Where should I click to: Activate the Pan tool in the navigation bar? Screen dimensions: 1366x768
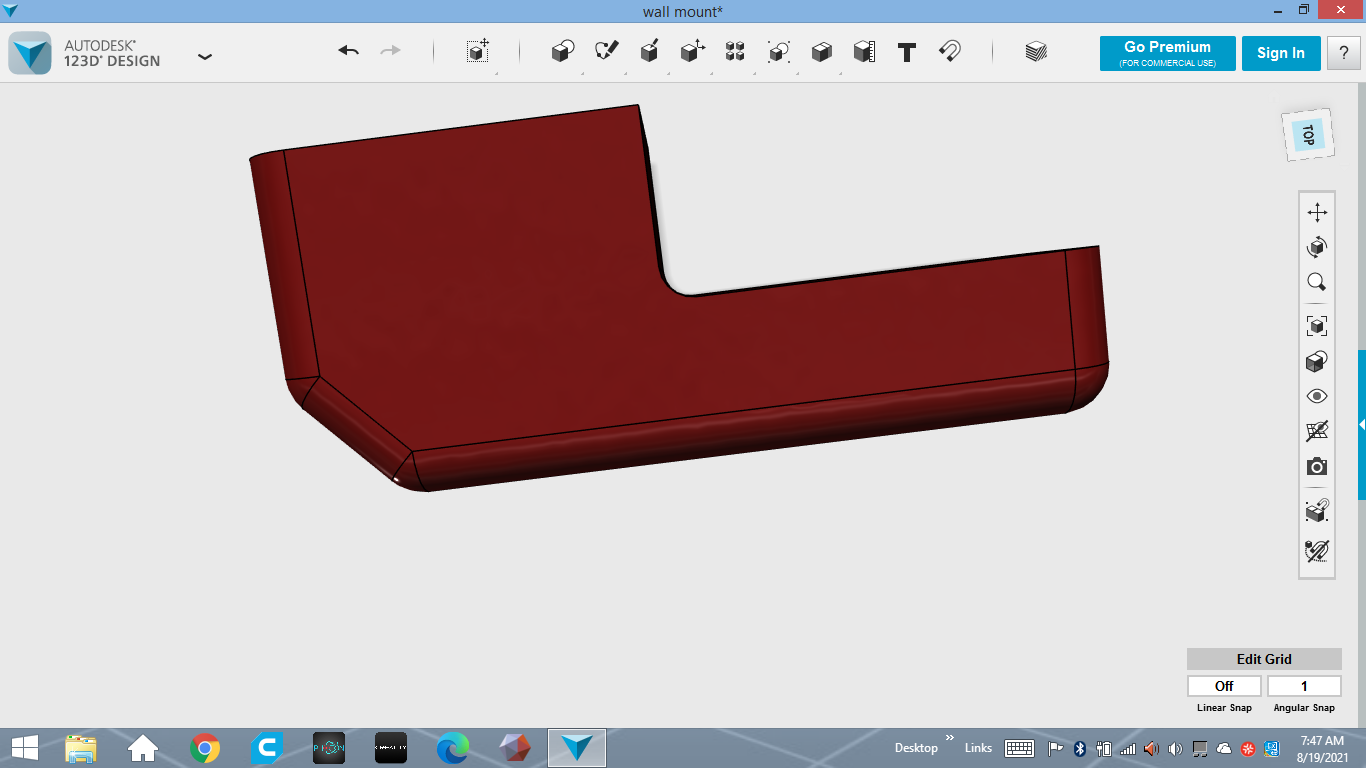(x=1317, y=211)
